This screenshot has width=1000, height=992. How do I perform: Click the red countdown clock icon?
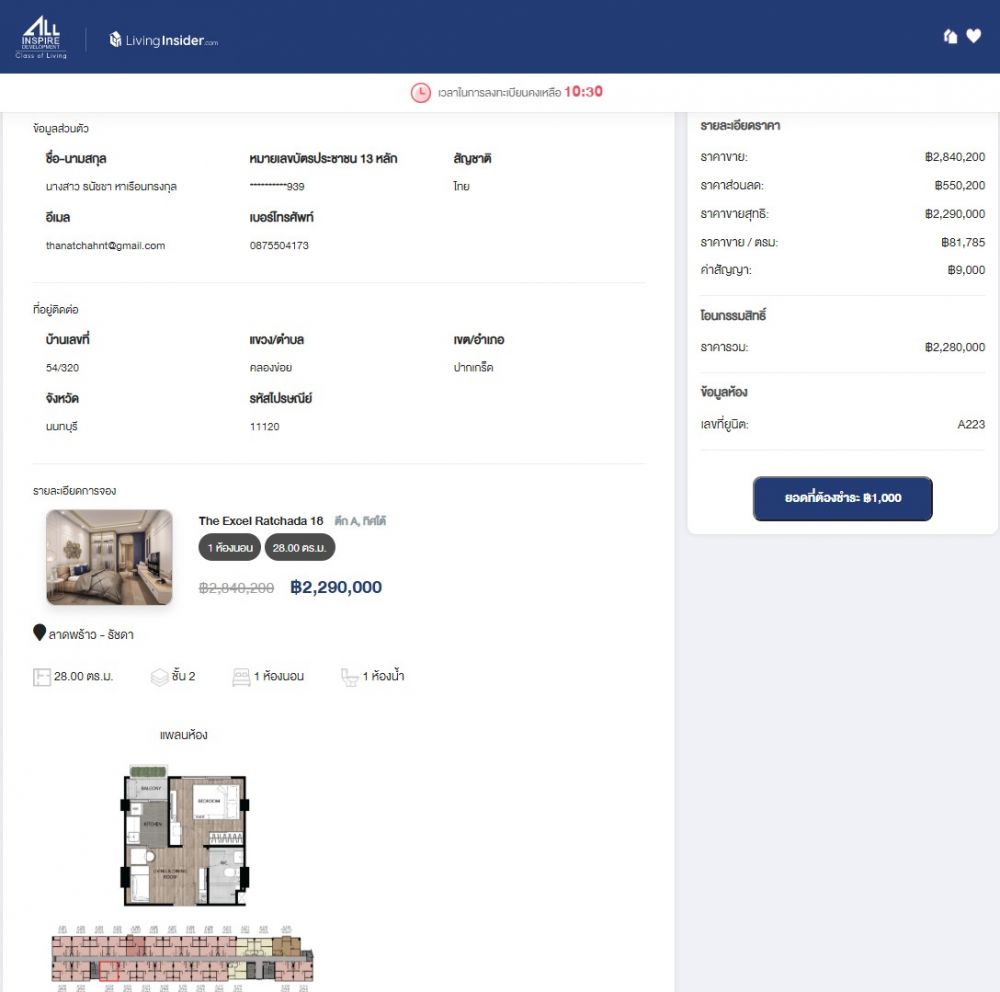pos(421,92)
